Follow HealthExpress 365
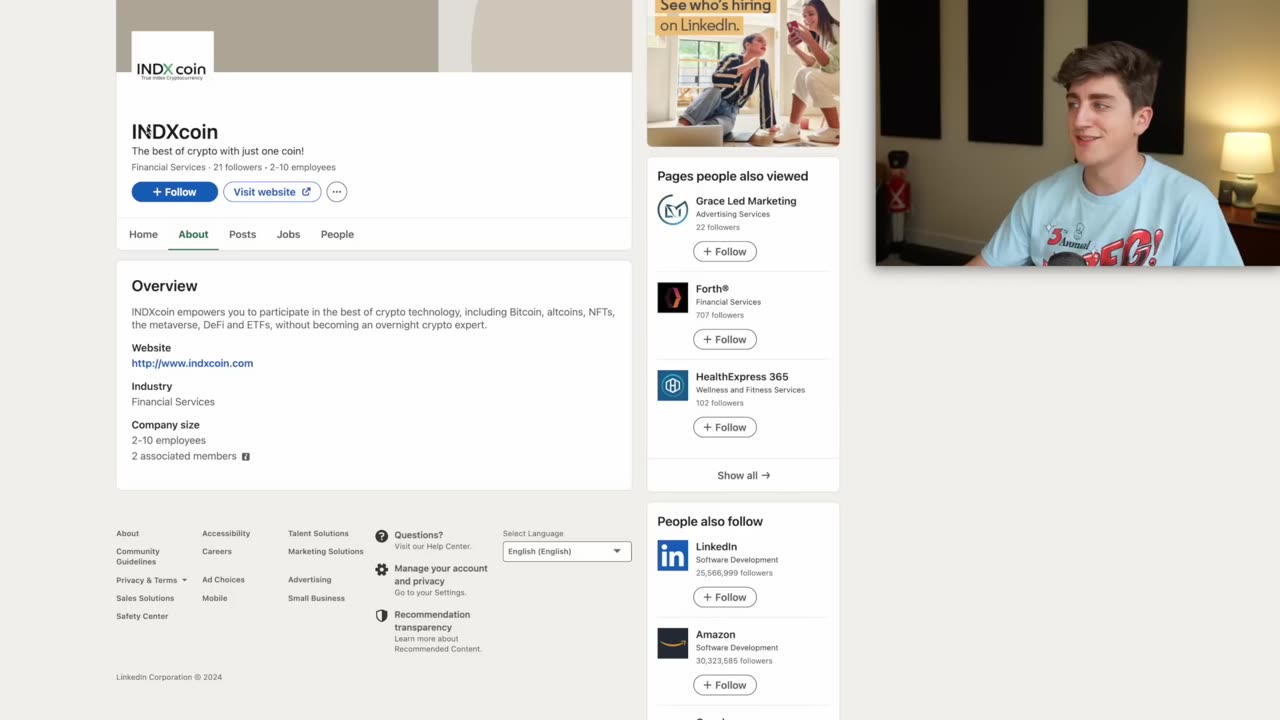Screen dimensions: 1280x720 (x=725, y=428)
